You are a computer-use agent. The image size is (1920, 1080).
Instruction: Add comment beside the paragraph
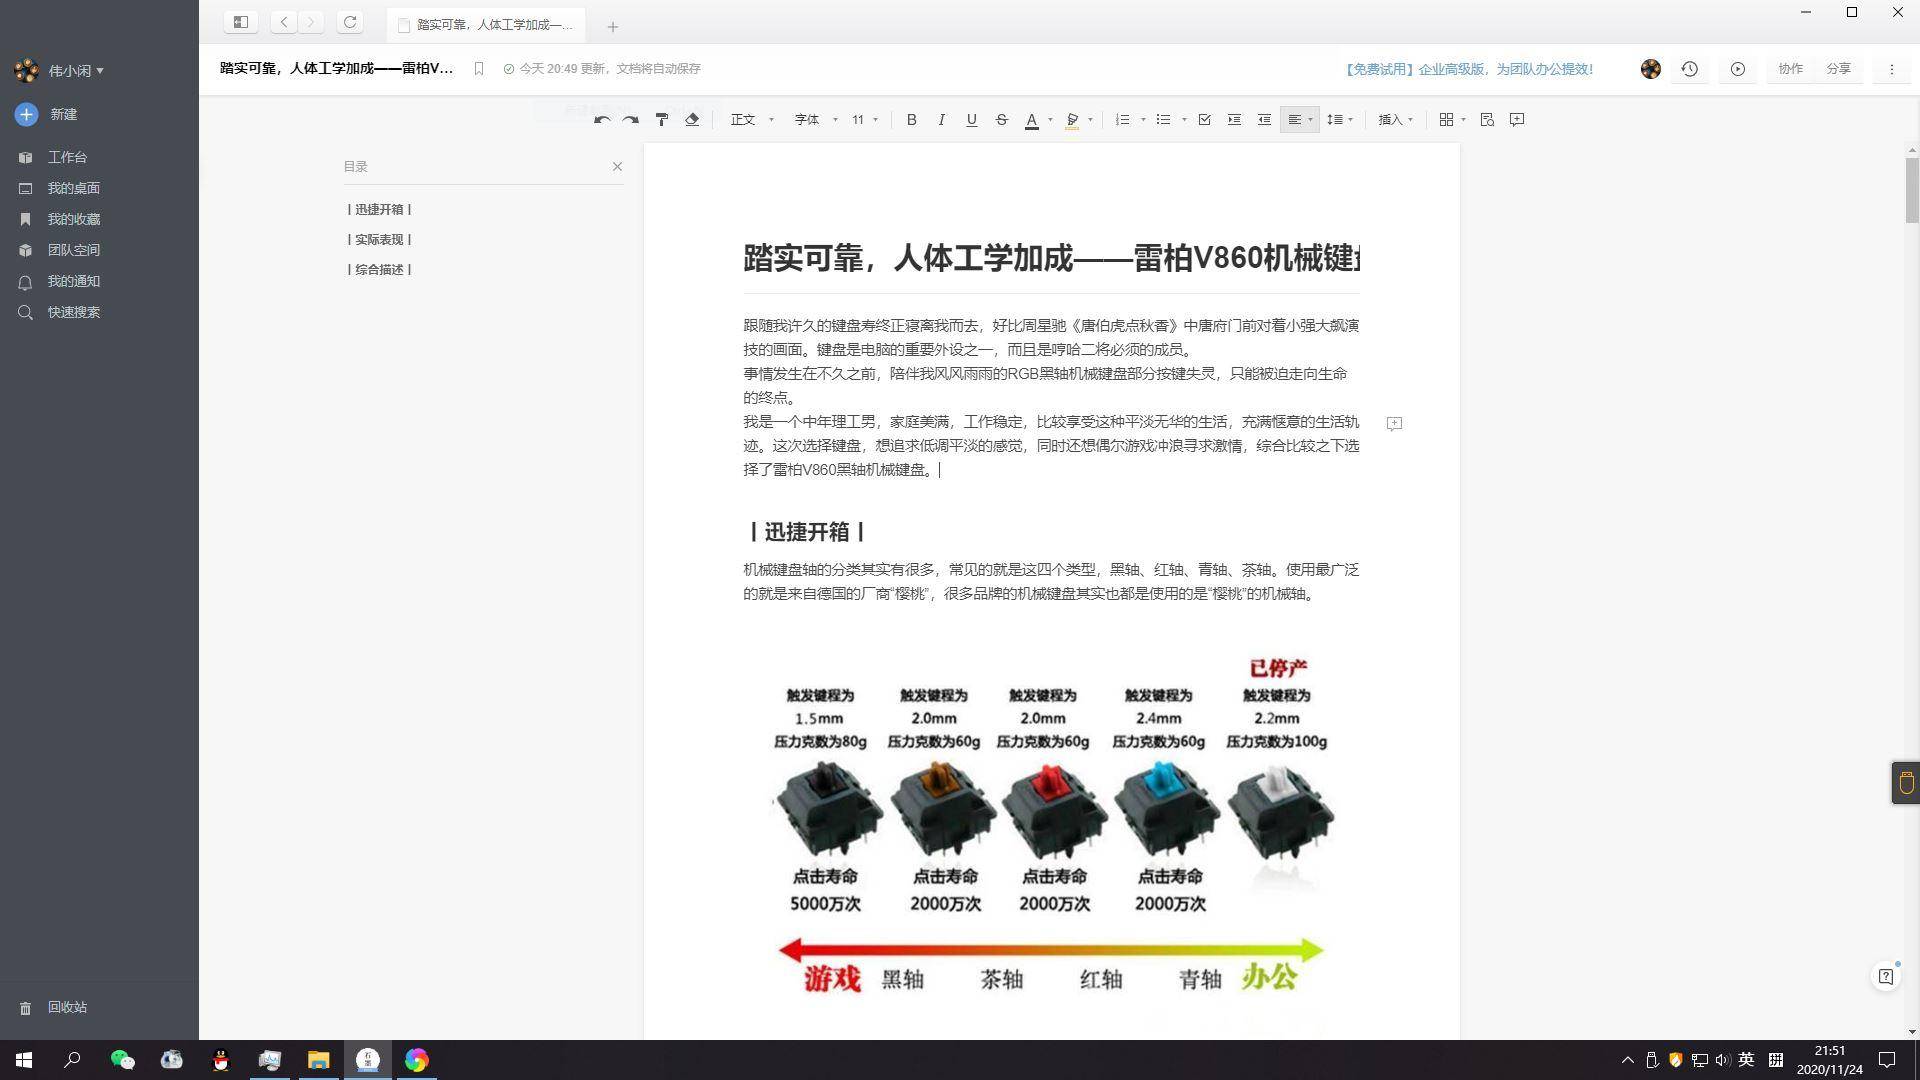click(1394, 423)
